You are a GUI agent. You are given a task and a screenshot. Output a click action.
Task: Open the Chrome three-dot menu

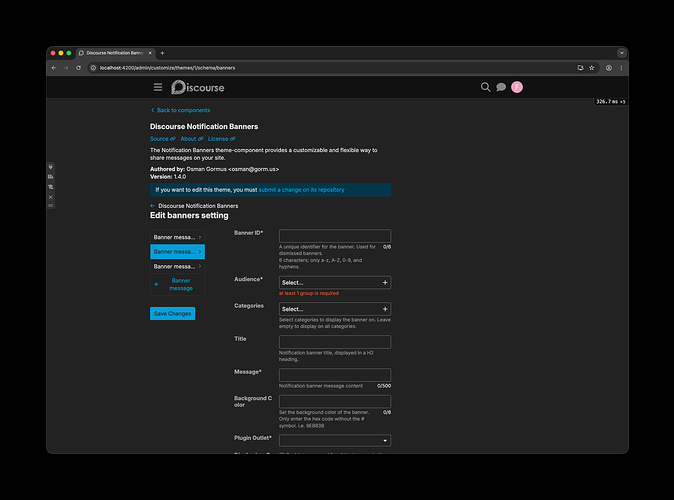coord(621,68)
